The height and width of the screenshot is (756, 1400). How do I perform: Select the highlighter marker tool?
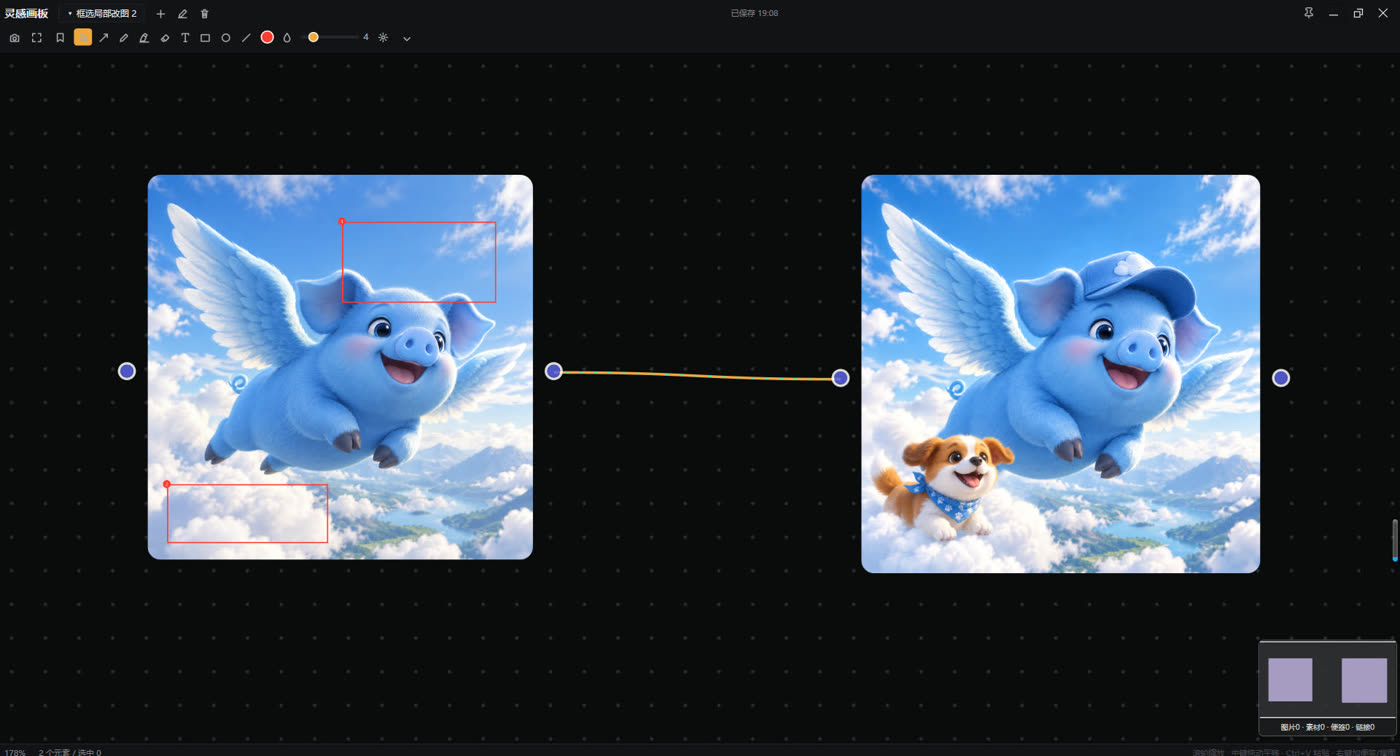(144, 38)
